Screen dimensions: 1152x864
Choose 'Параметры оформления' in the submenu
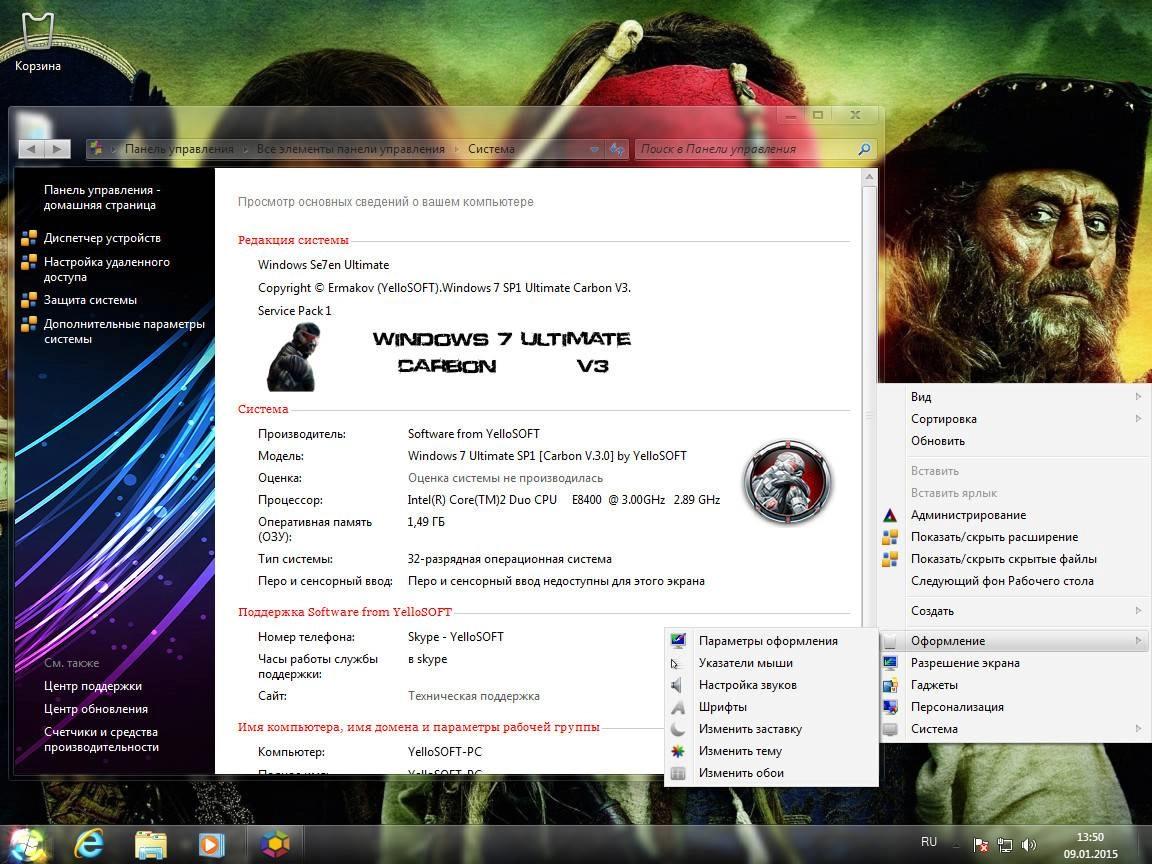(x=771, y=641)
